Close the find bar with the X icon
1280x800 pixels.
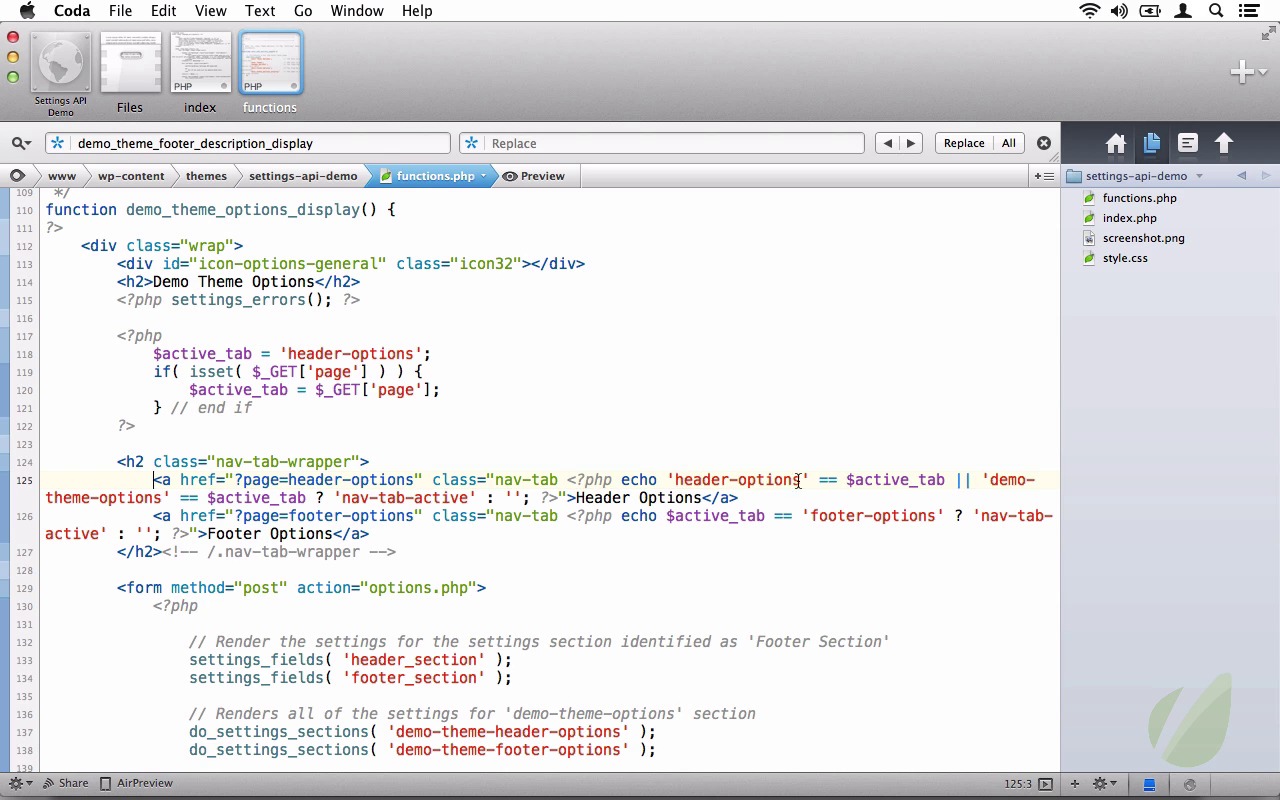(1044, 143)
